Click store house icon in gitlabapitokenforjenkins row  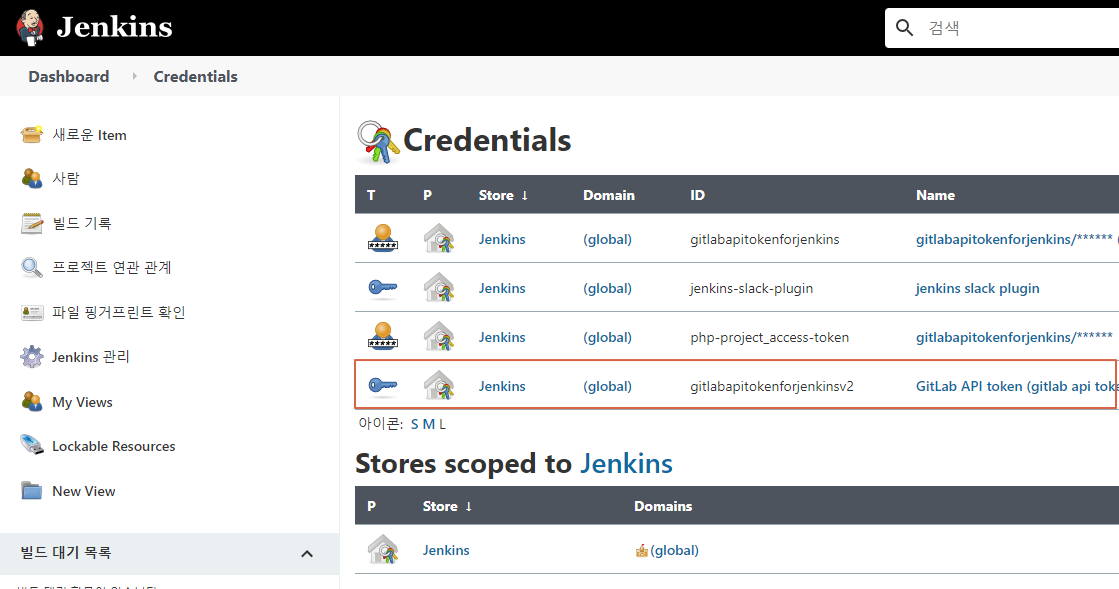[x=439, y=238]
